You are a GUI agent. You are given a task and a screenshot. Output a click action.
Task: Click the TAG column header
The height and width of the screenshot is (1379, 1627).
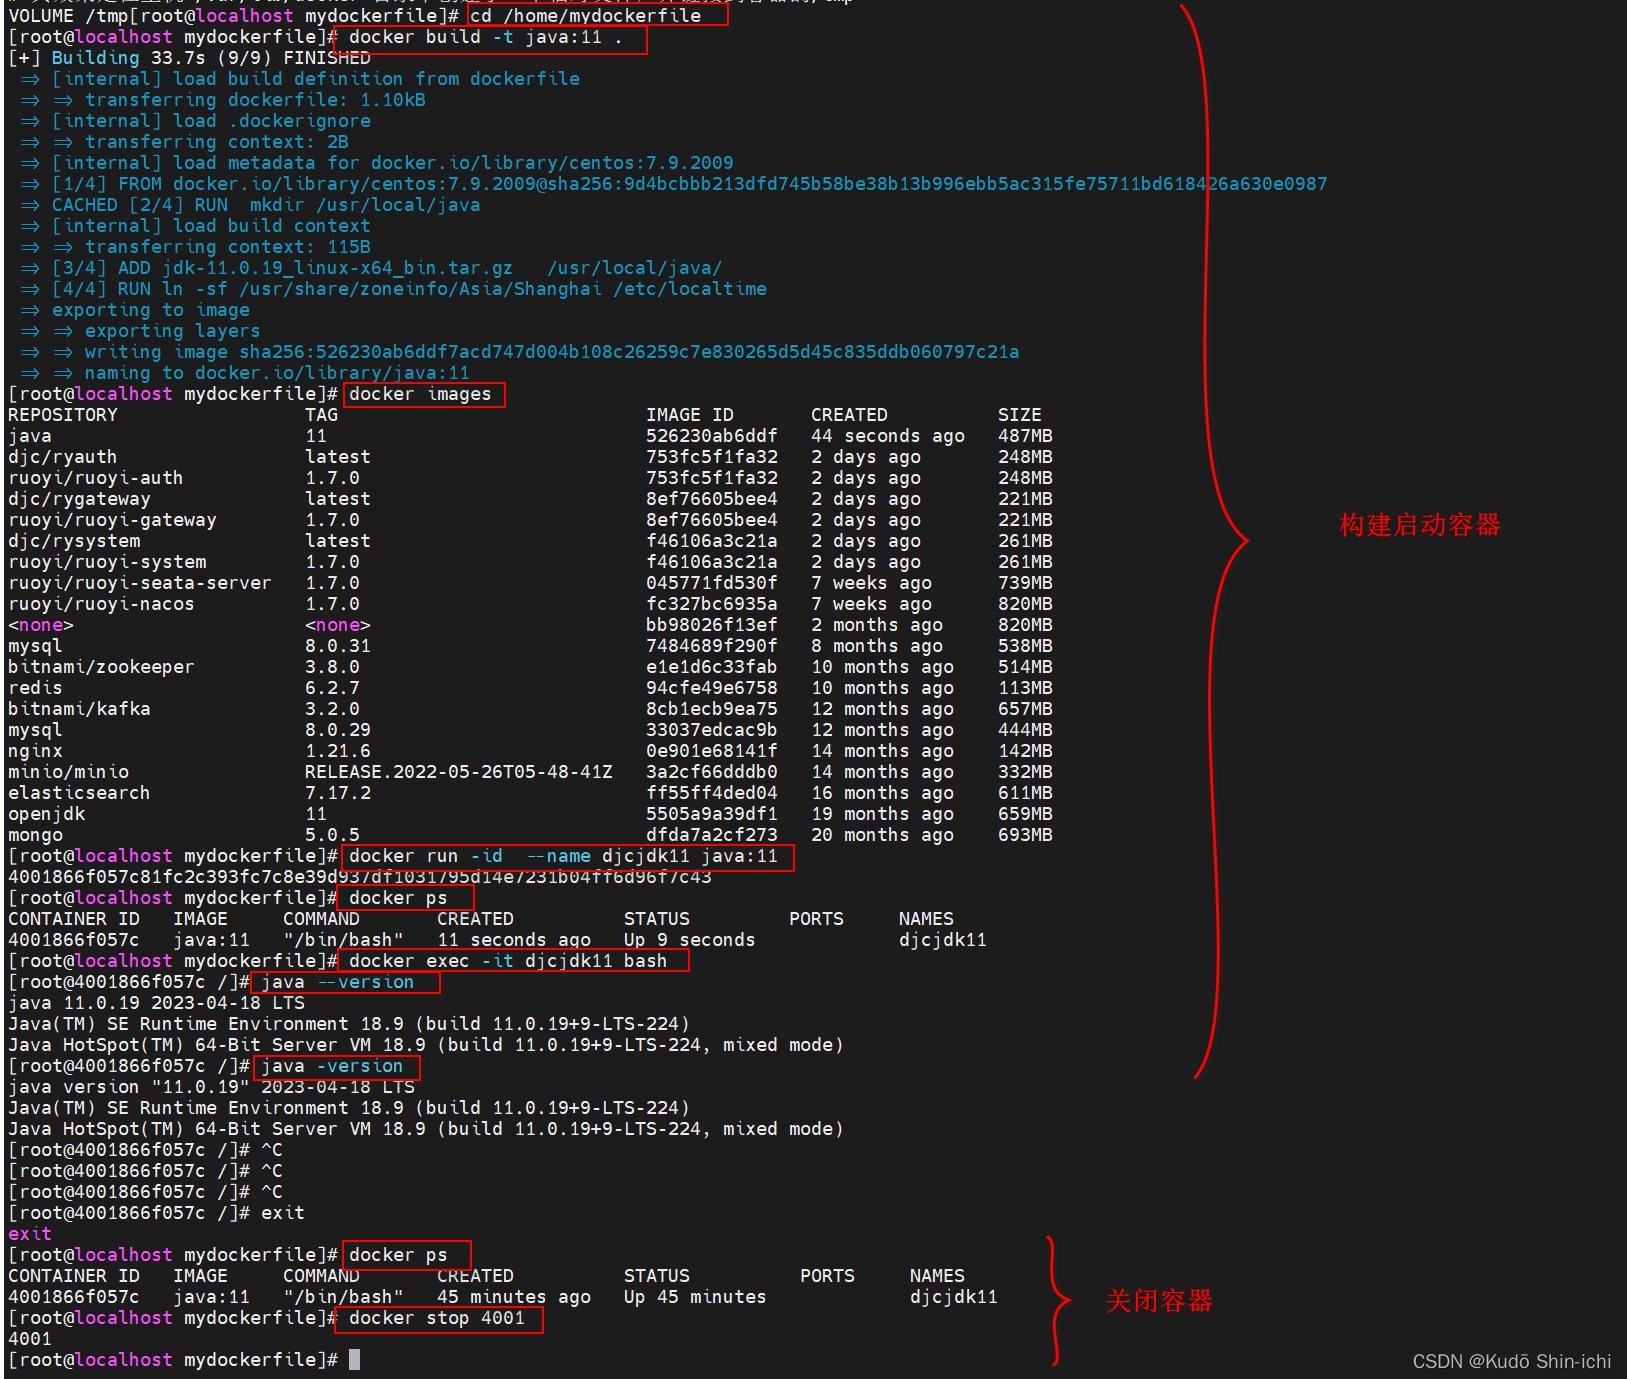pyautogui.click(x=322, y=415)
